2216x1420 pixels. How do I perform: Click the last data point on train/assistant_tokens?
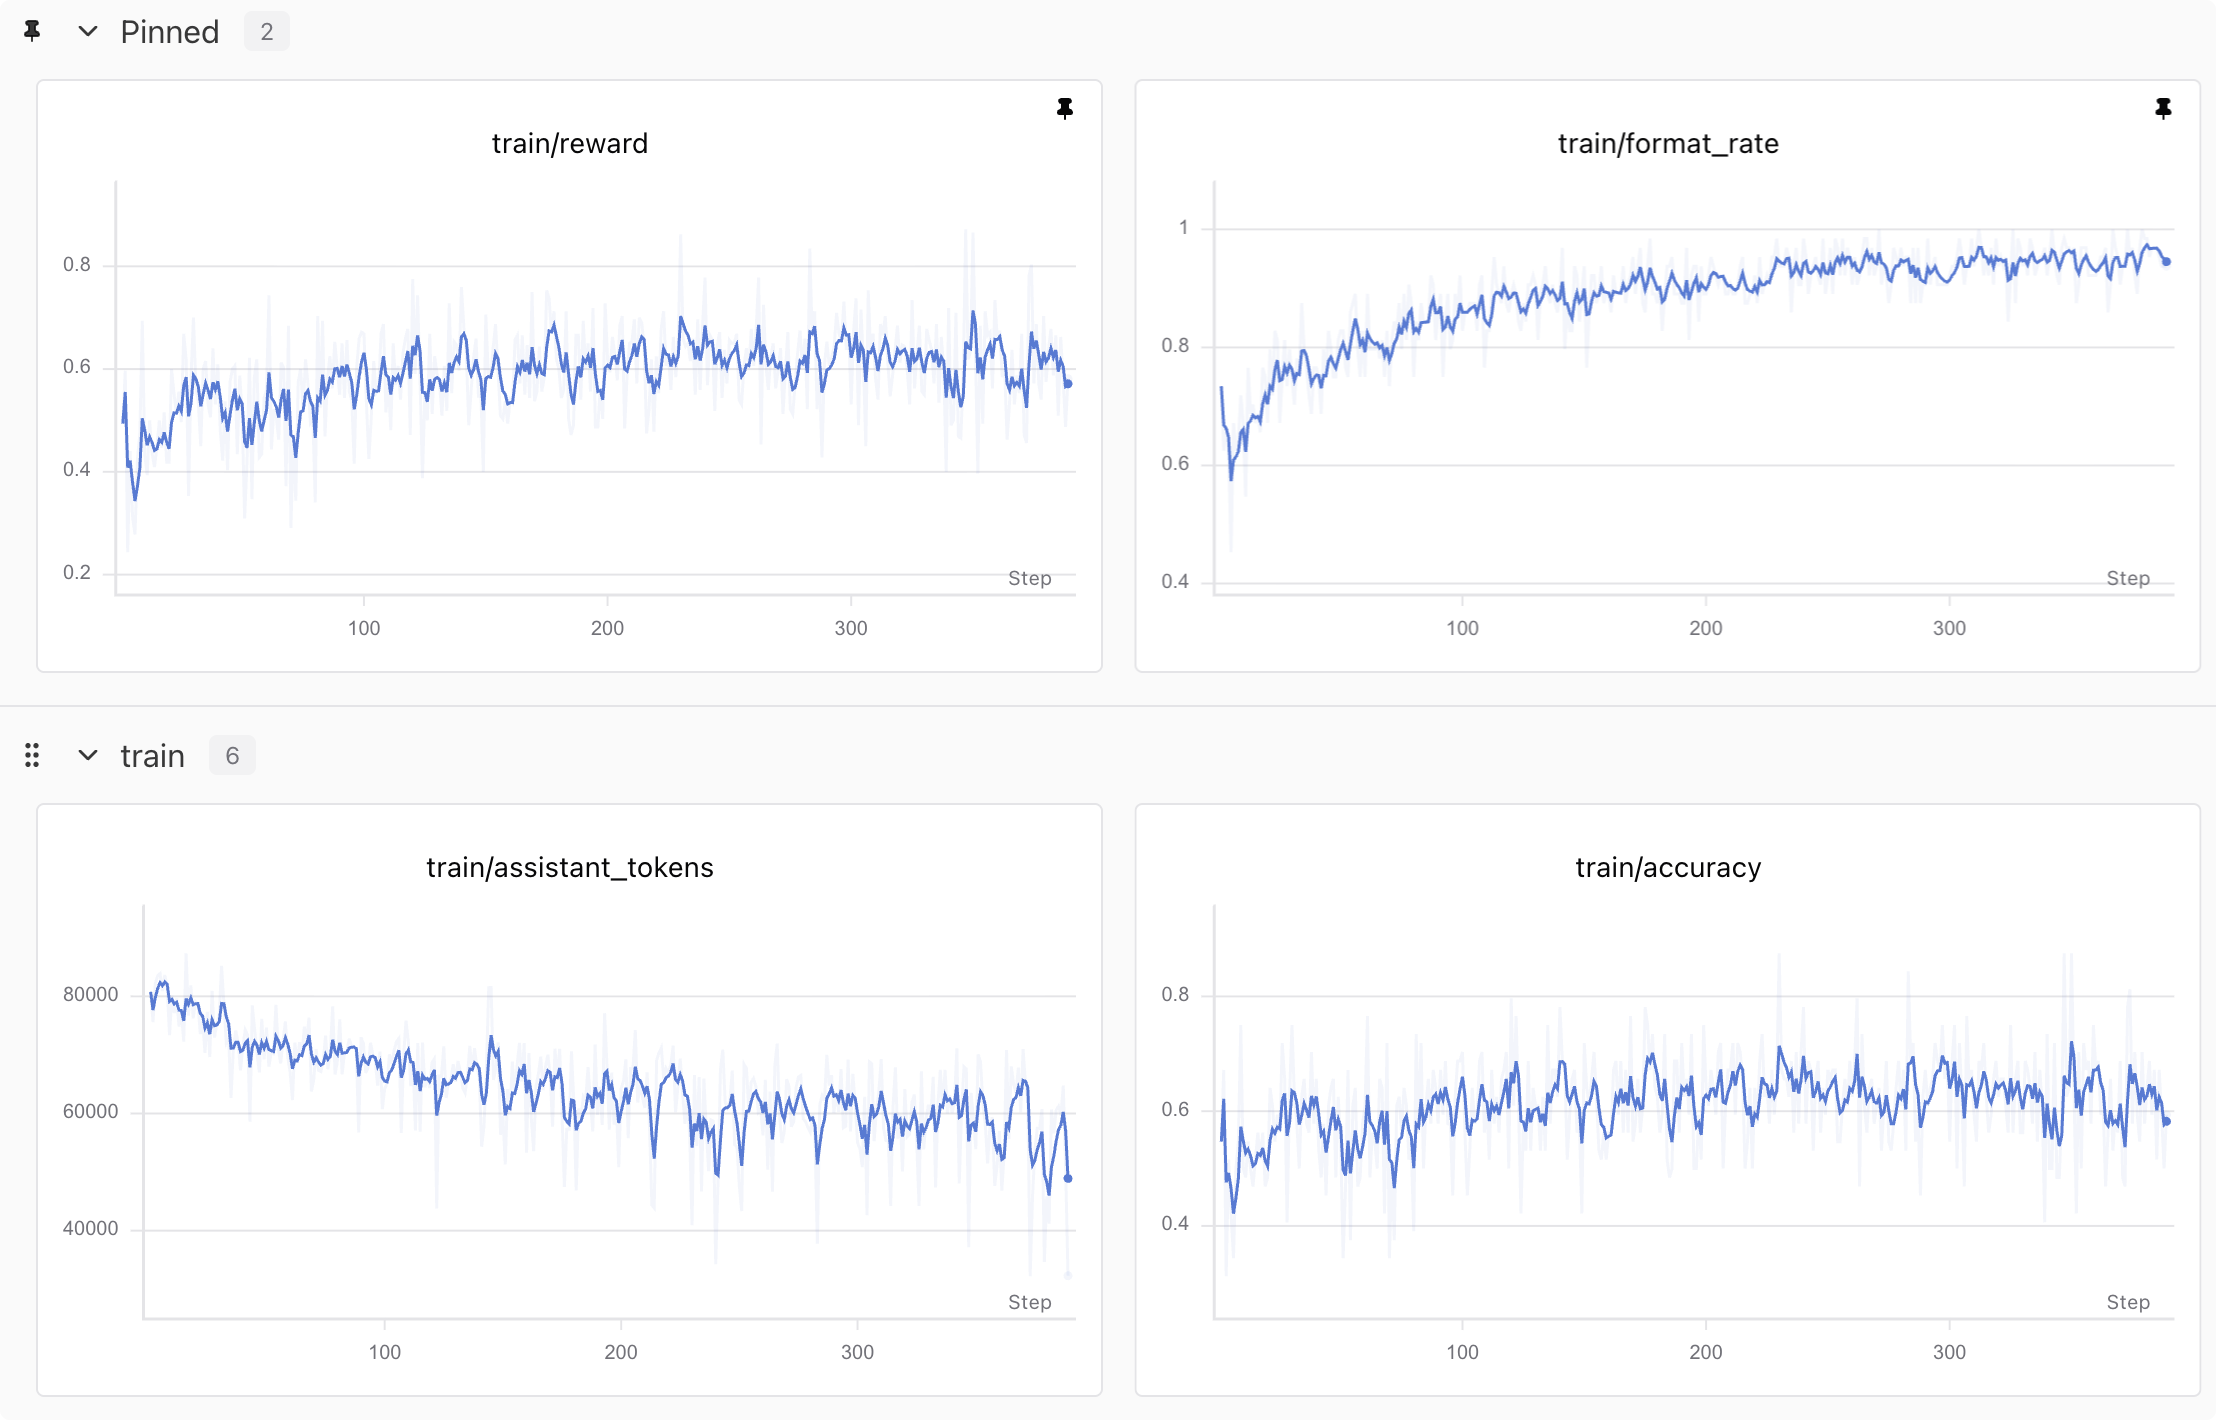[x=1068, y=1179]
